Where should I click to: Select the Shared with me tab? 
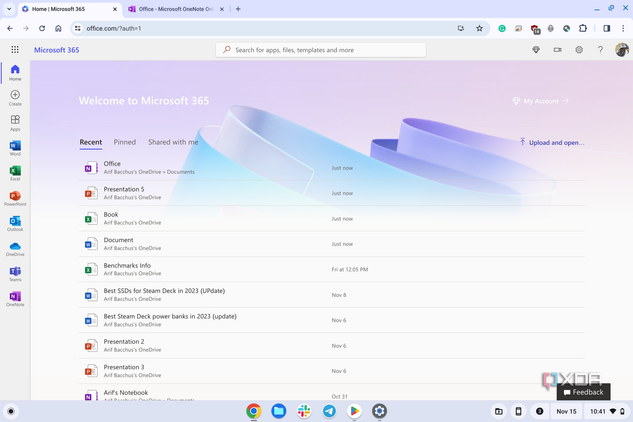pos(173,142)
